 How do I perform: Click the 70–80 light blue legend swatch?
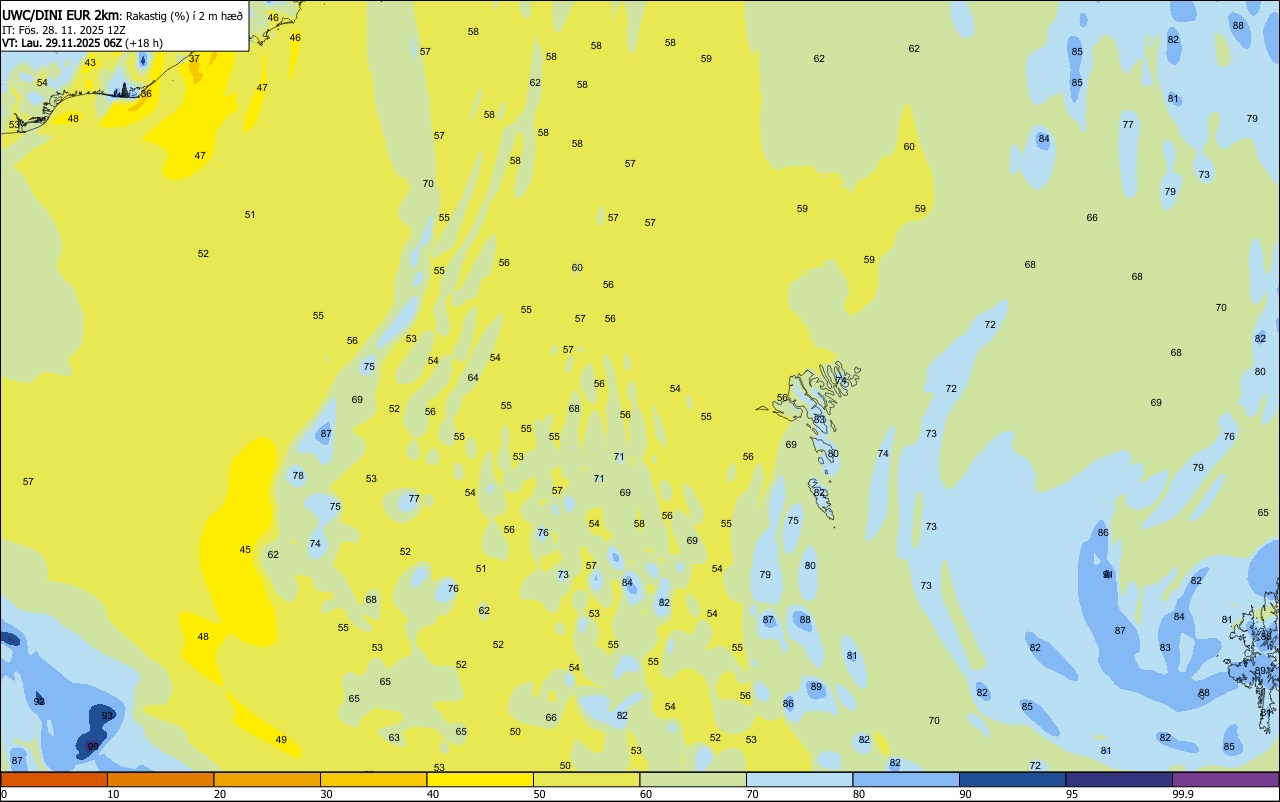click(799, 779)
